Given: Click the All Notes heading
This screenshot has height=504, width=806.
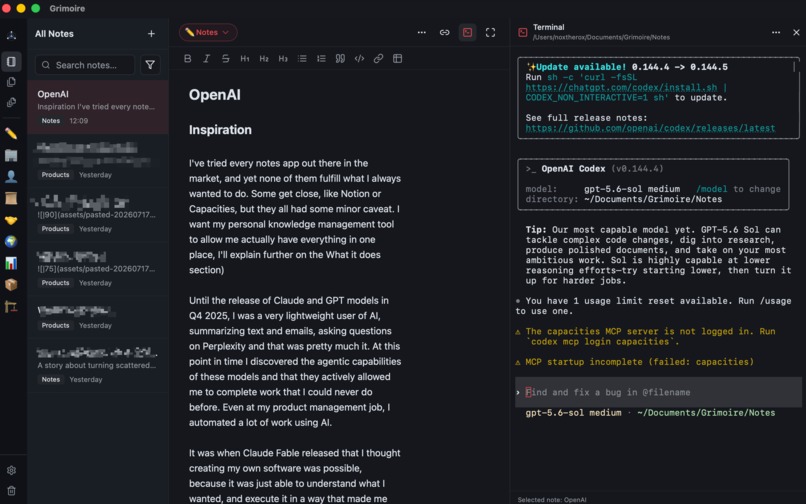Looking at the screenshot, I should (54, 34).
